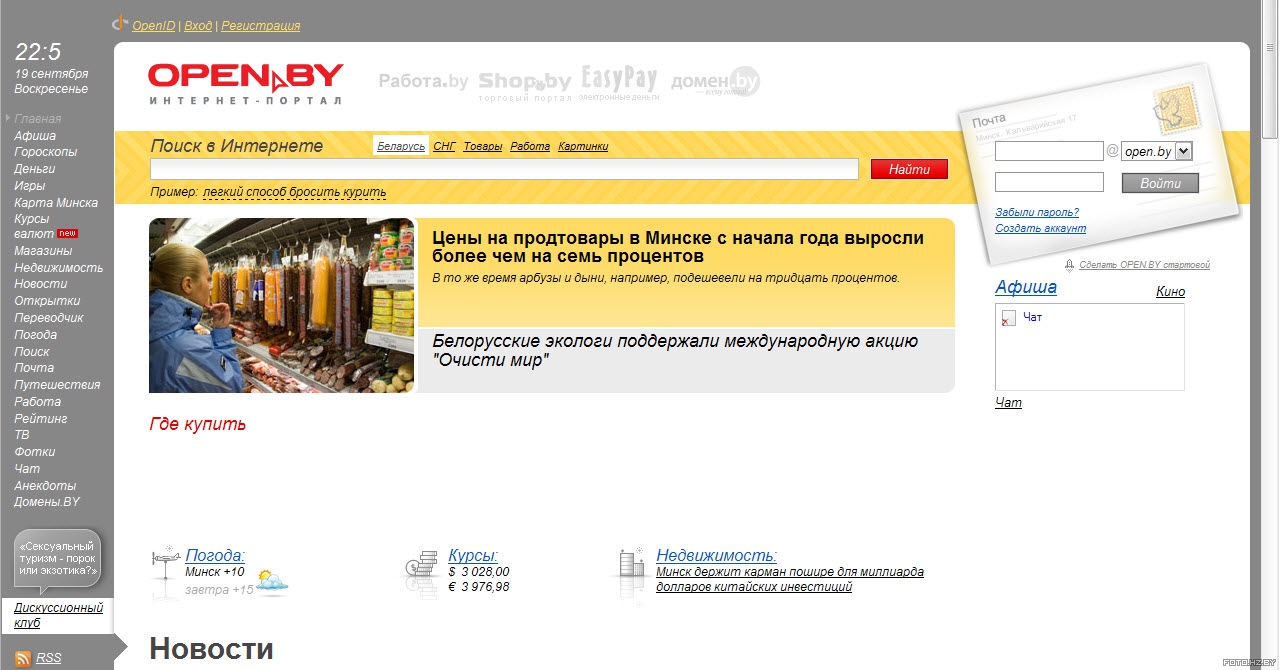This screenshot has height=670, width=1280.
Task: Open the Shop.by partner logo
Action: (x=525, y=85)
